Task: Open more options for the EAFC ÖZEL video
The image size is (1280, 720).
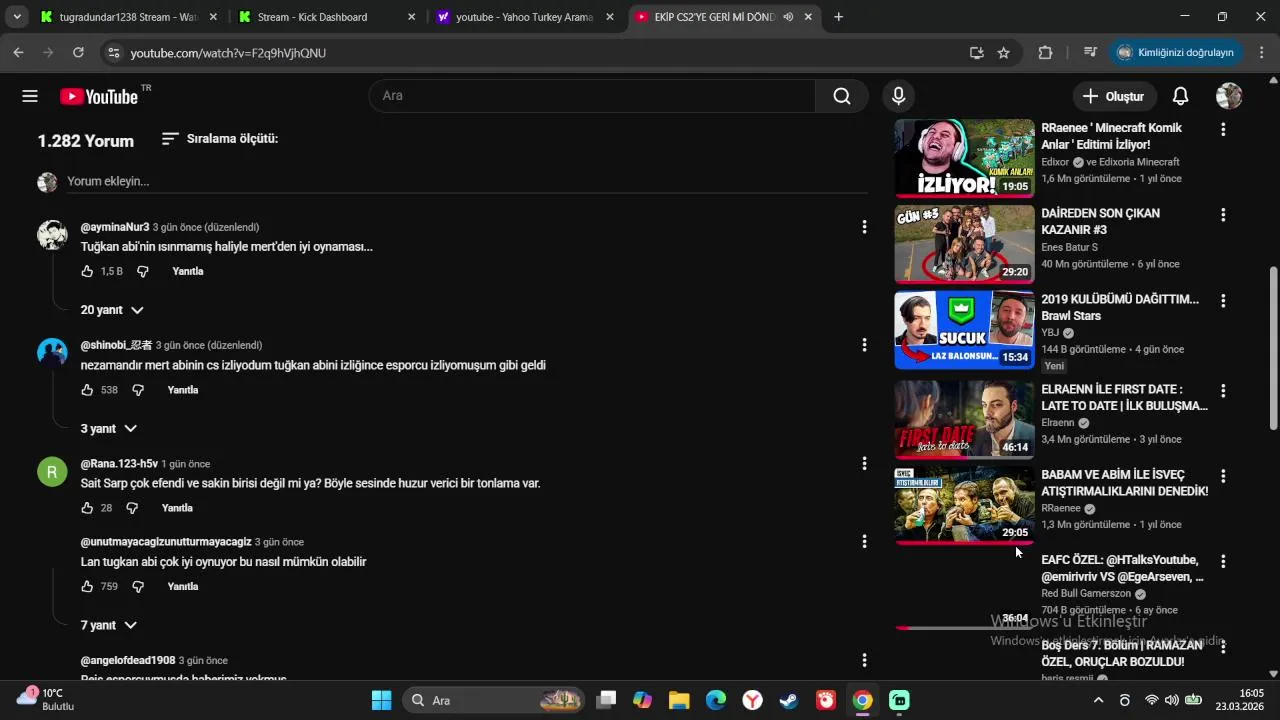Action: [1222, 561]
